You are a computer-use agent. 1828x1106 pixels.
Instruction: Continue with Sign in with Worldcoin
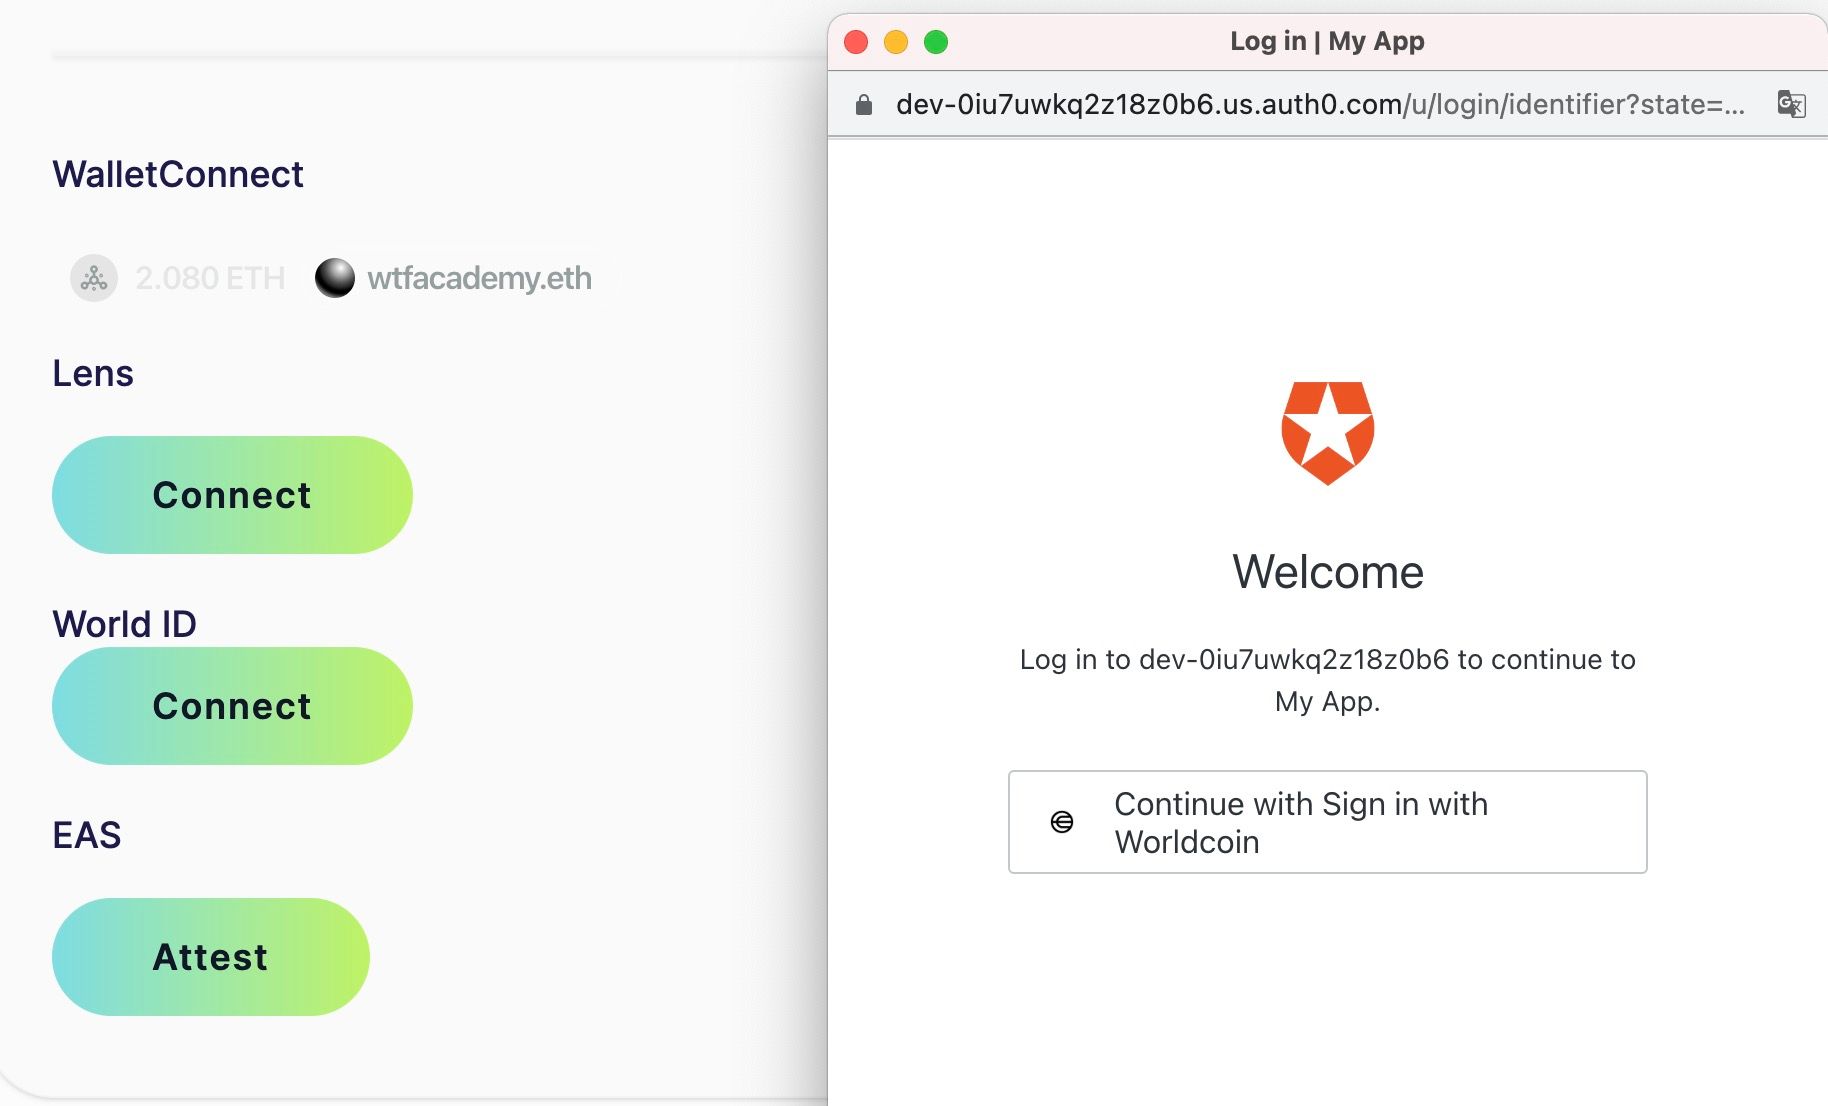click(x=1327, y=822)
